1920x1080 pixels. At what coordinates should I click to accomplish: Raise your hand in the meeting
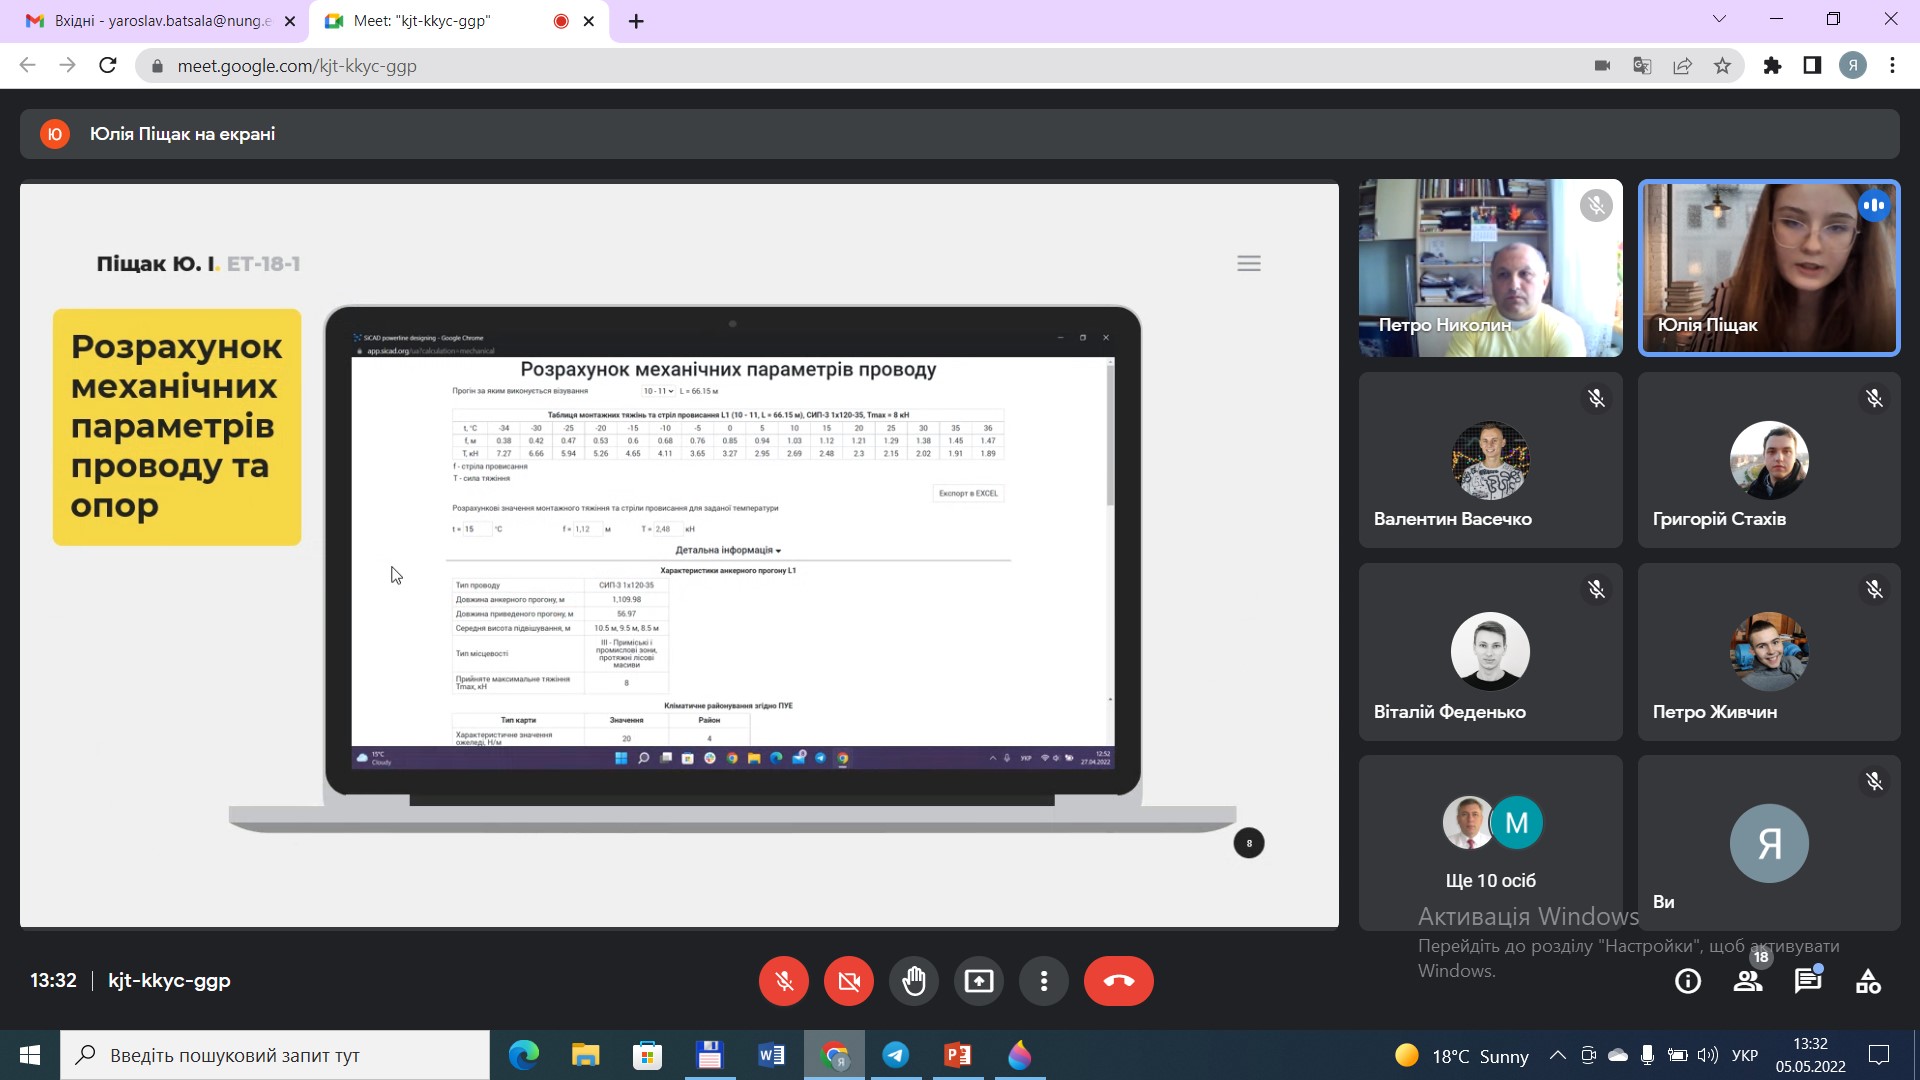point(913,981)
